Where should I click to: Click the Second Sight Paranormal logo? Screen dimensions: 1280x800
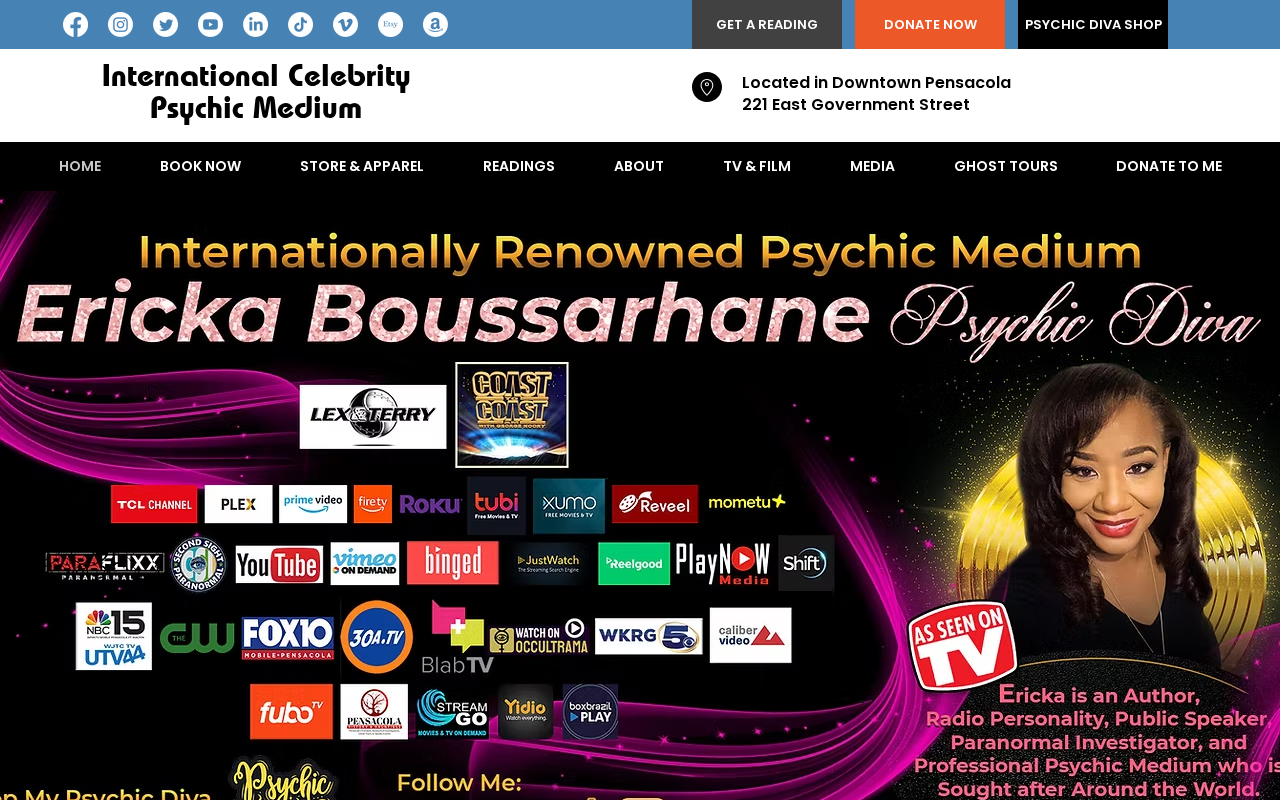click(x=199, y=563)
